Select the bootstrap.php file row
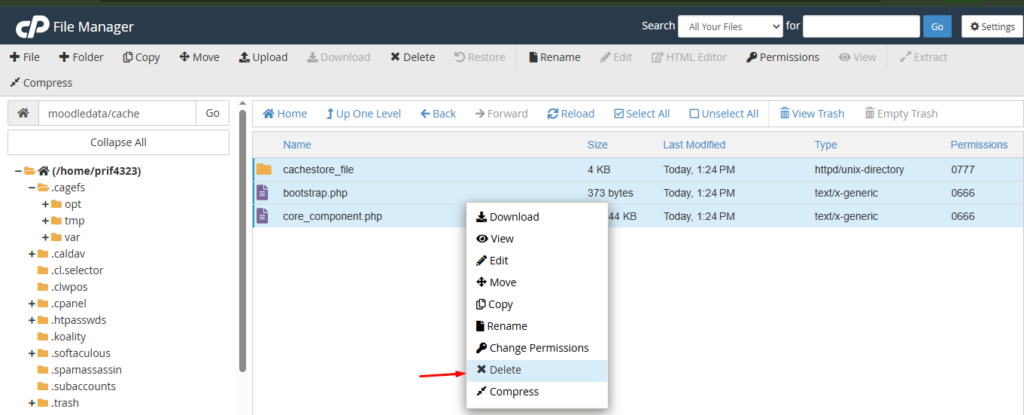This screenshot has width=1024, height=415. tap(638, 193)
